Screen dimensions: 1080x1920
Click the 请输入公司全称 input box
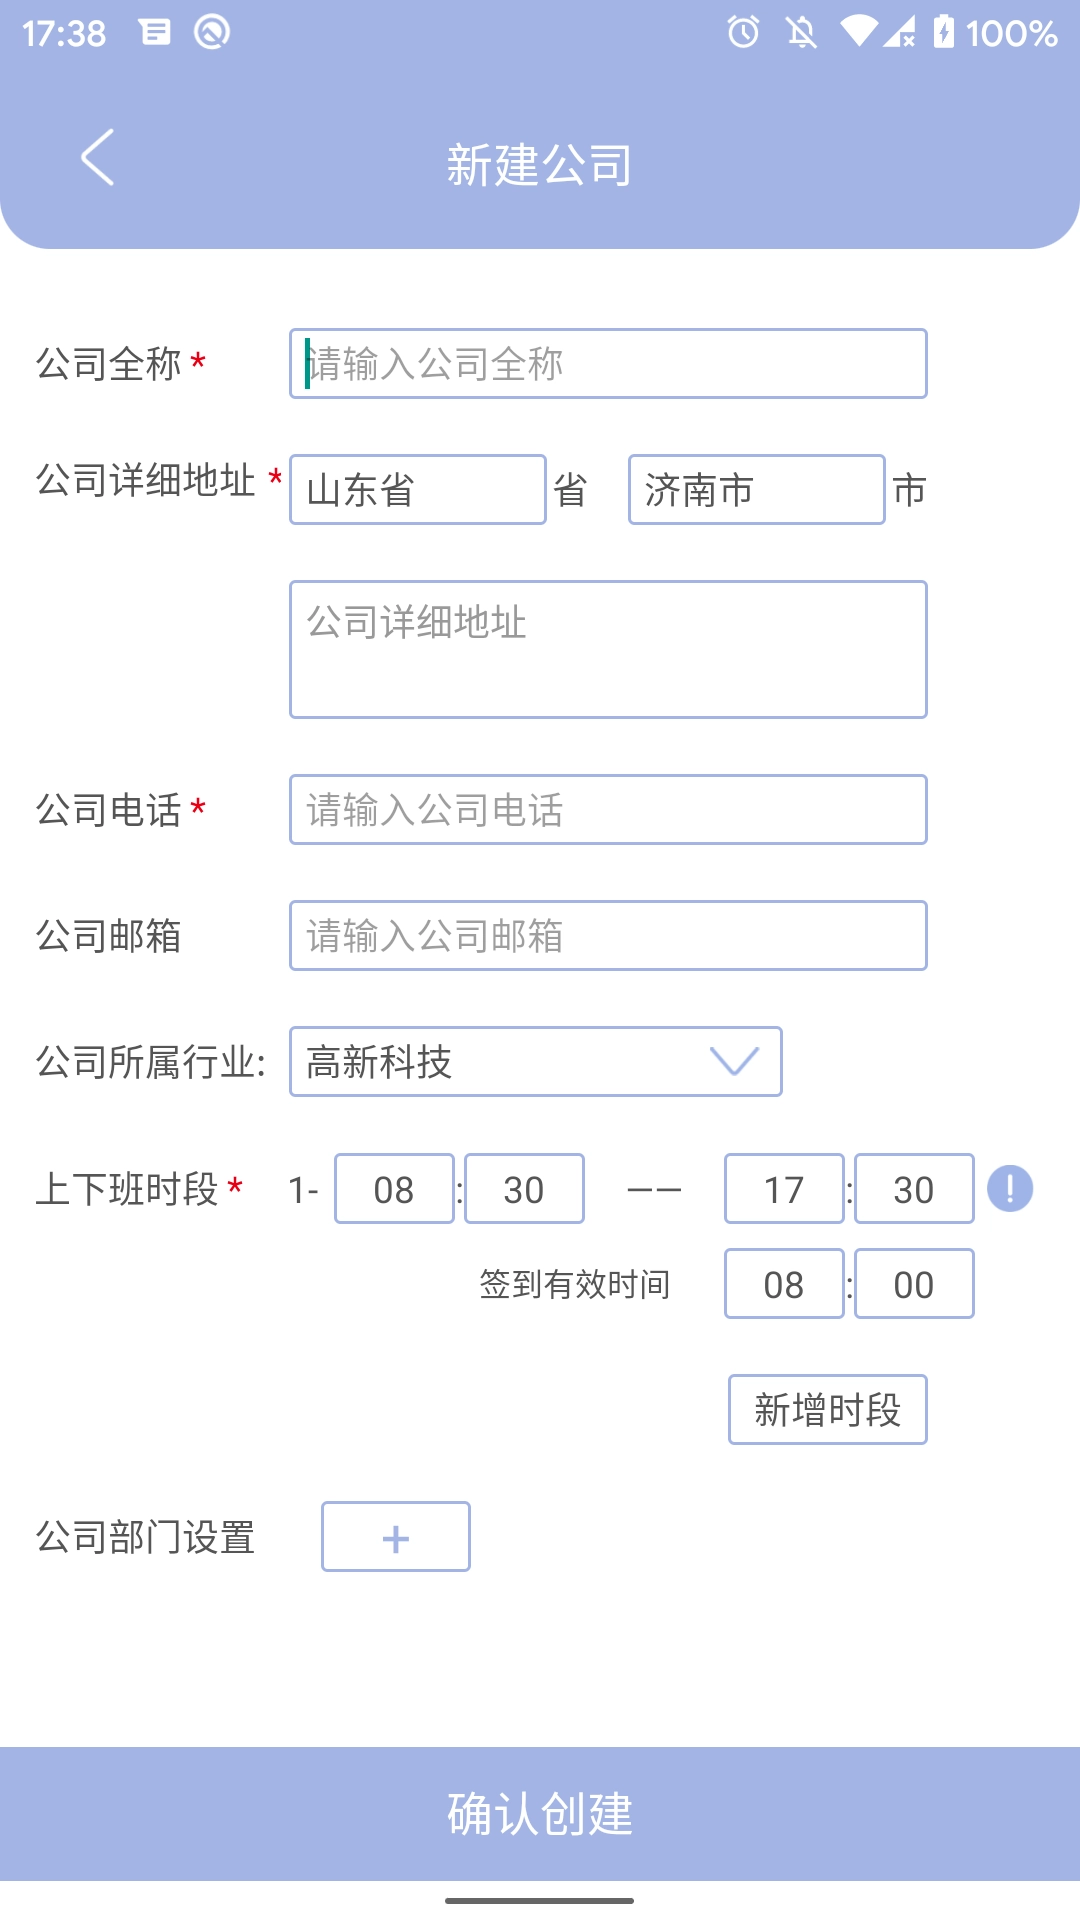tap(608, 363)
